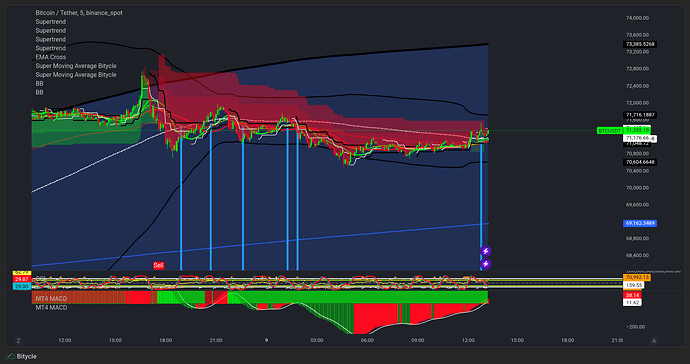690x364 pixels.
Task: Click the Bitcoin / Tether chart title legend
Action: 79,13
